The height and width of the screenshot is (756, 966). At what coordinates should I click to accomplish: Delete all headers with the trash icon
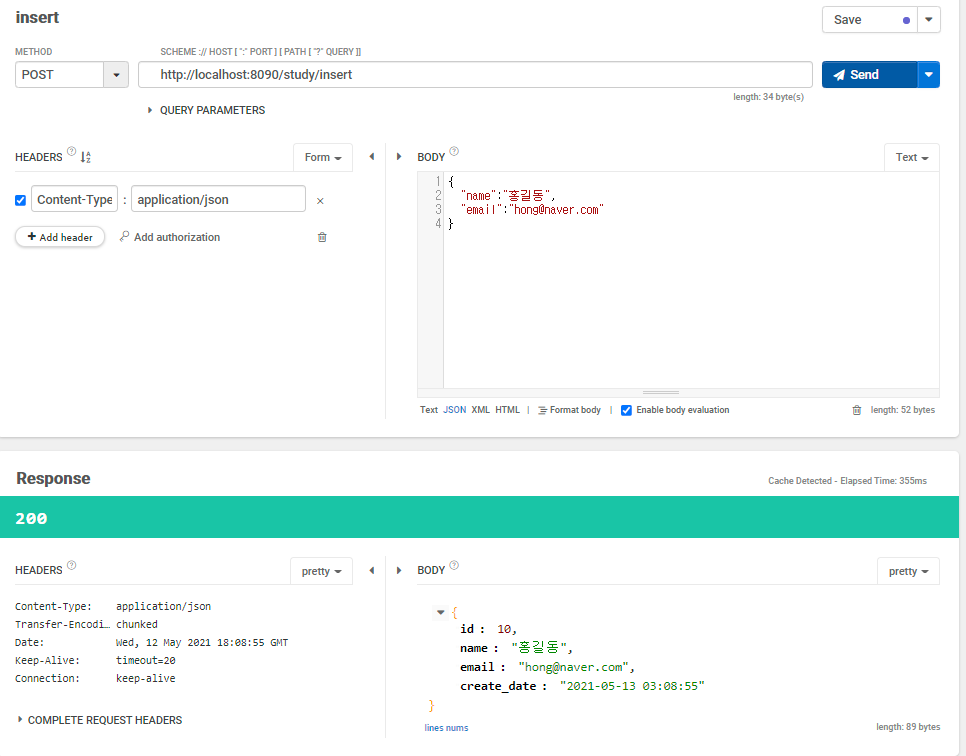point(322,237)
